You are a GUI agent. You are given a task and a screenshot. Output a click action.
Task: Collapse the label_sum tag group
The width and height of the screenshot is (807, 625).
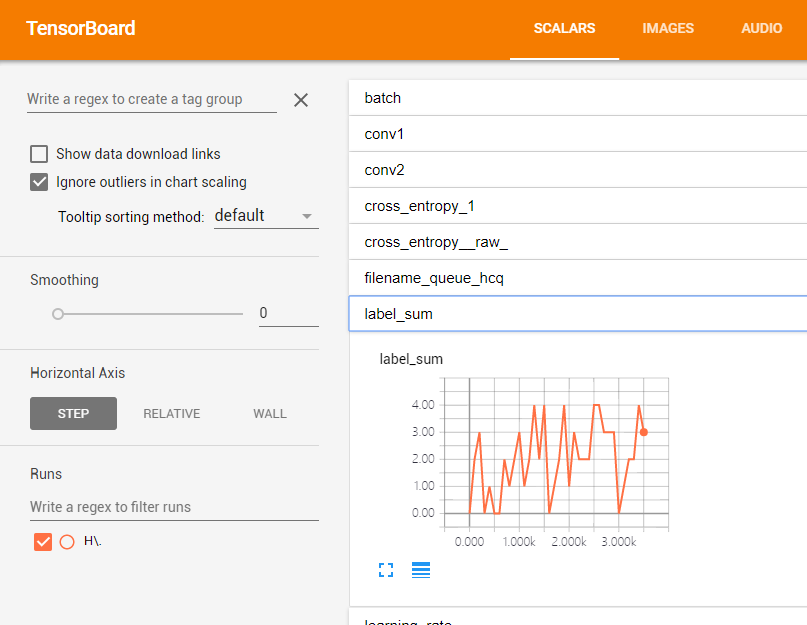tap(577, 314)
